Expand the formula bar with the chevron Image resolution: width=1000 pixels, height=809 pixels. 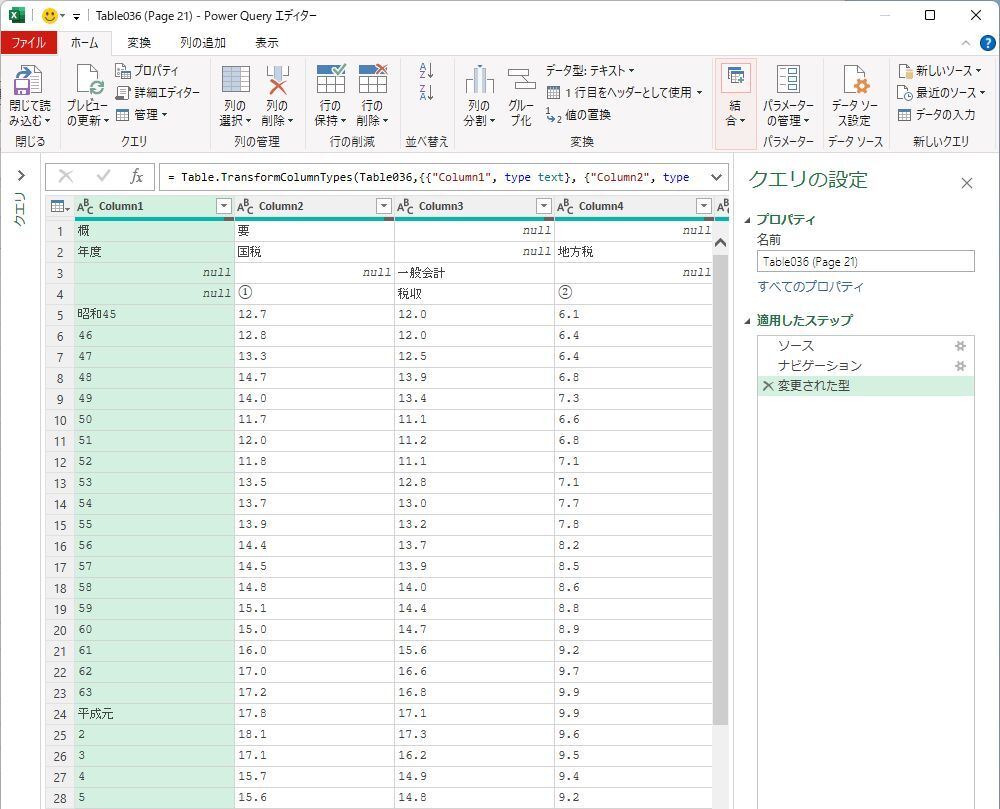(x=715, y=177)
